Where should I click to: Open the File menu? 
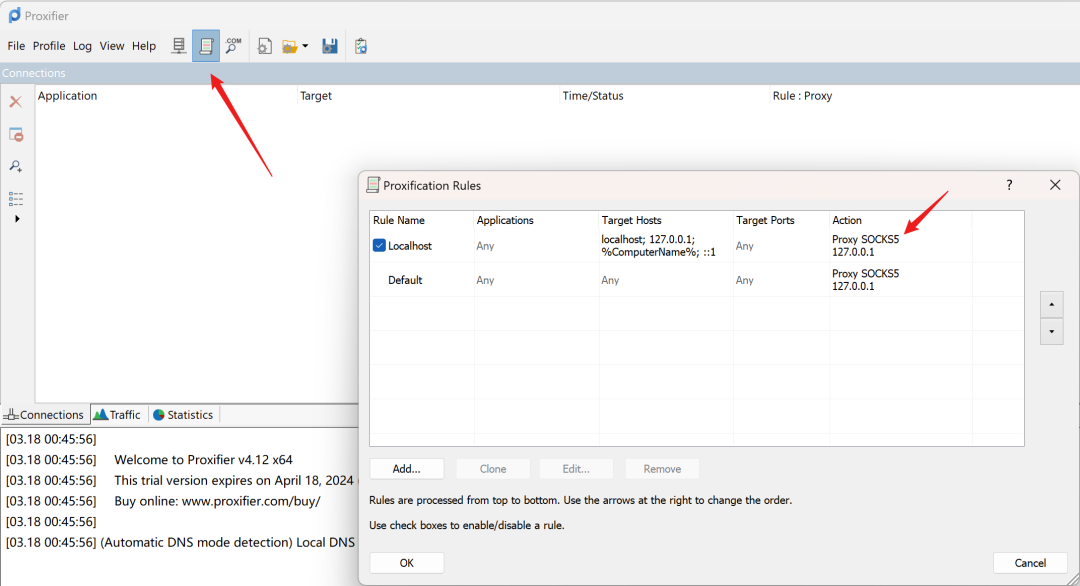16,46
